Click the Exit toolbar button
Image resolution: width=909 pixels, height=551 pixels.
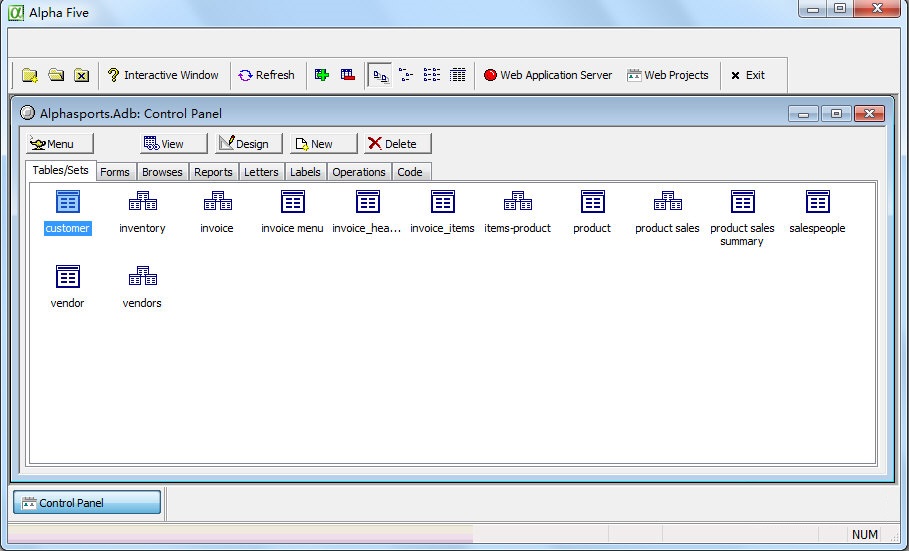click(747, 75)
